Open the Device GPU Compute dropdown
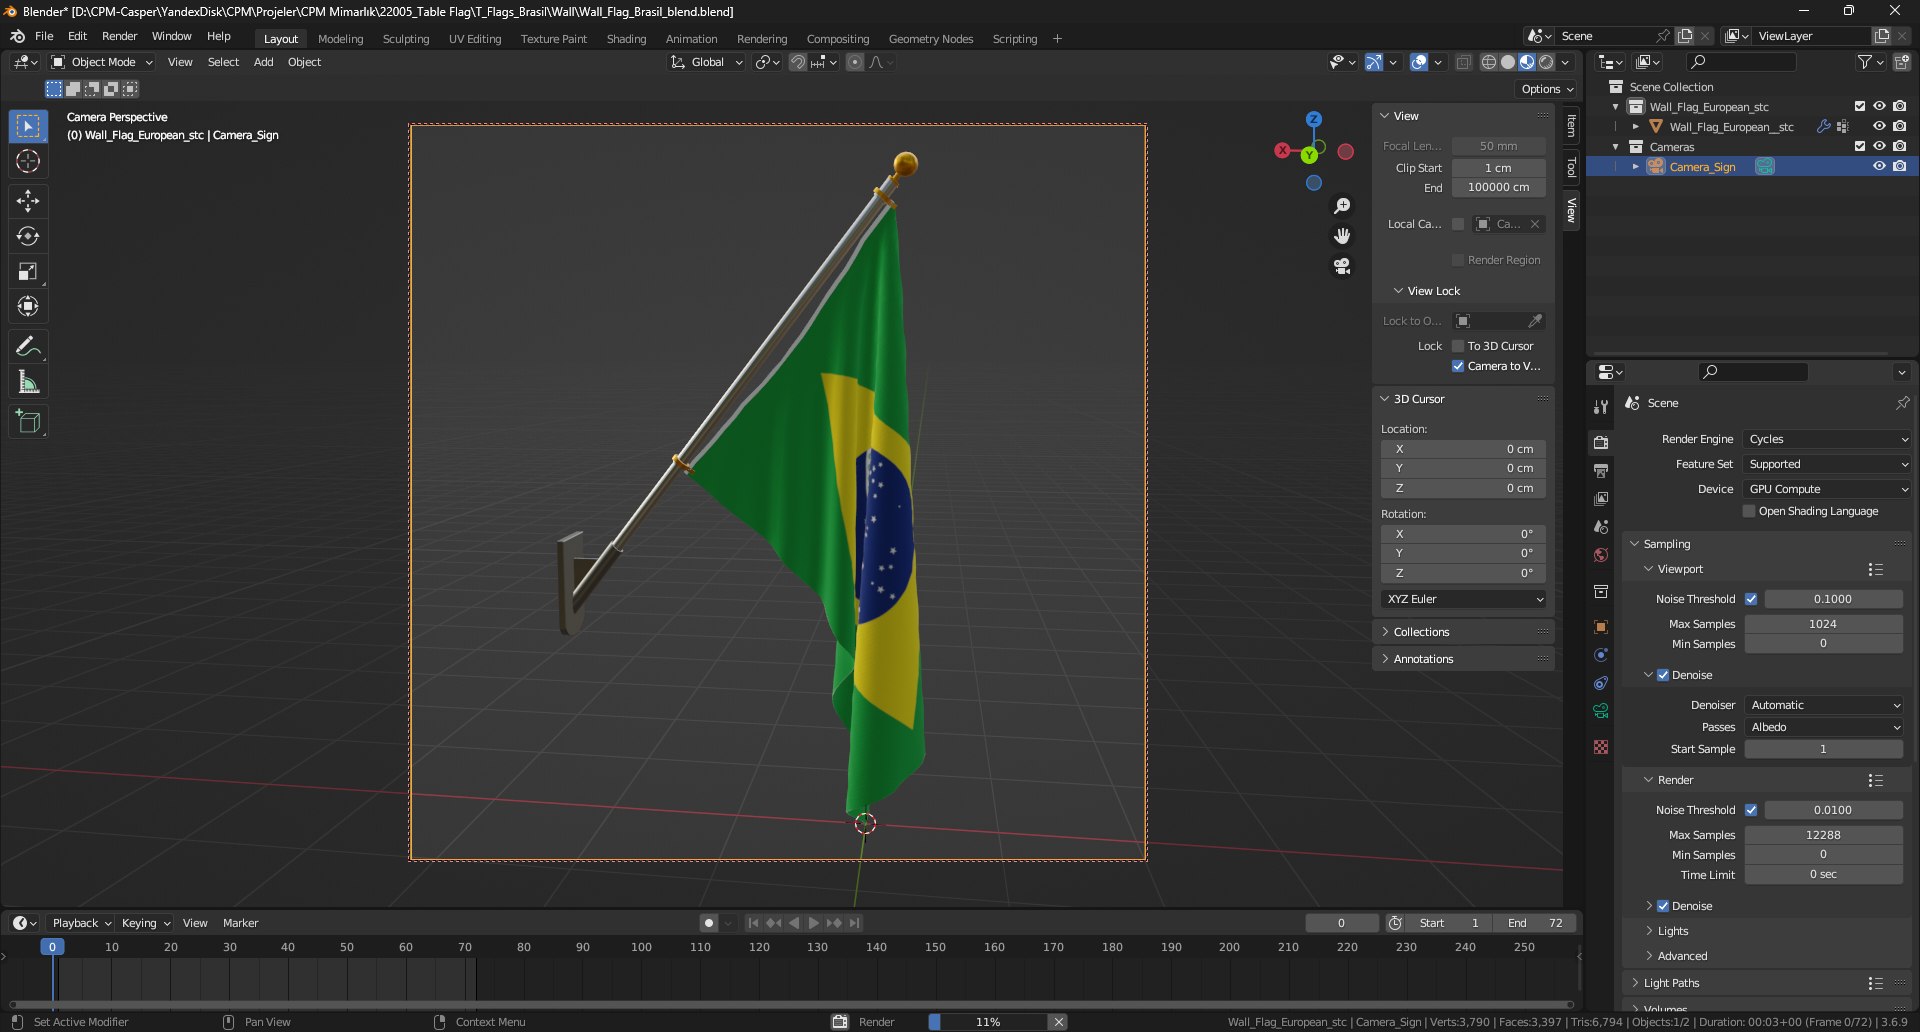This screenshot has width=1920, height=1032. pos(1827,489)
